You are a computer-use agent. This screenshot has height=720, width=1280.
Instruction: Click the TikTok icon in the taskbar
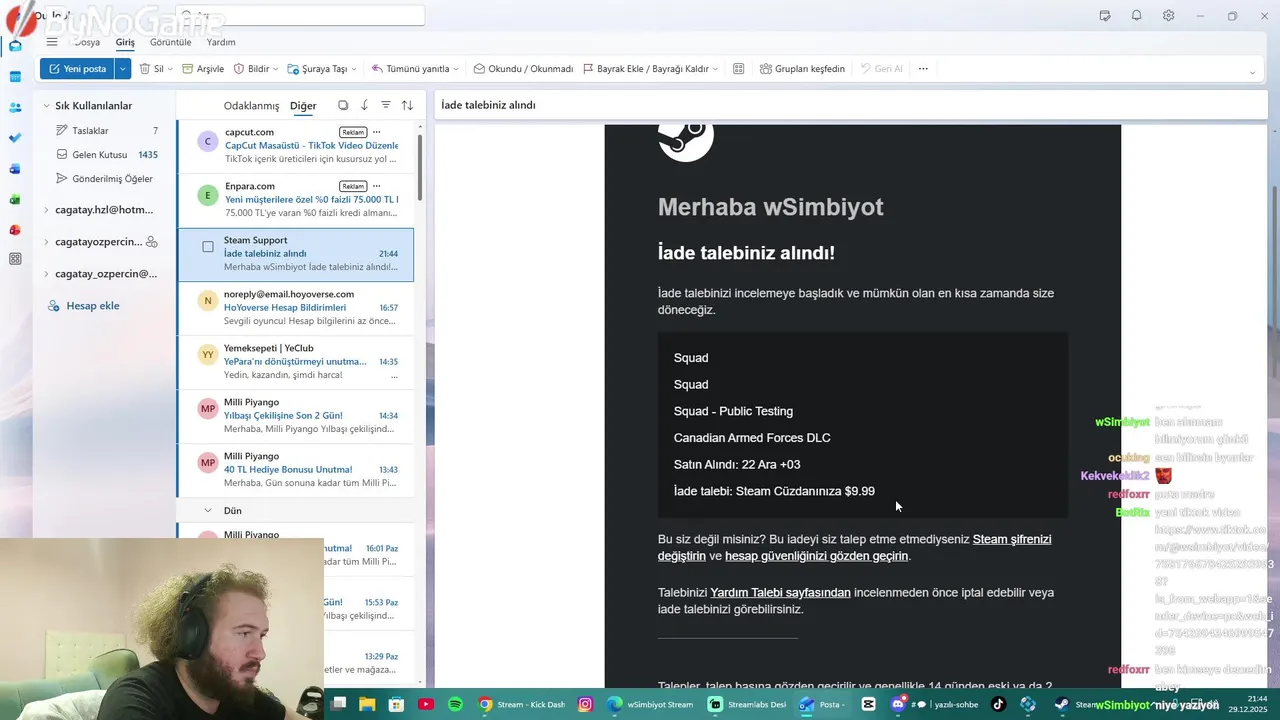[x=998, y=704]
